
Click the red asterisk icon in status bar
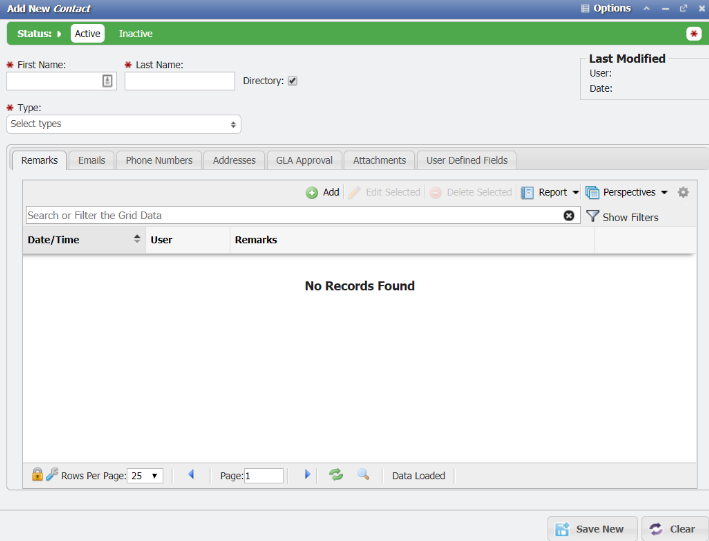click(693, 33)
